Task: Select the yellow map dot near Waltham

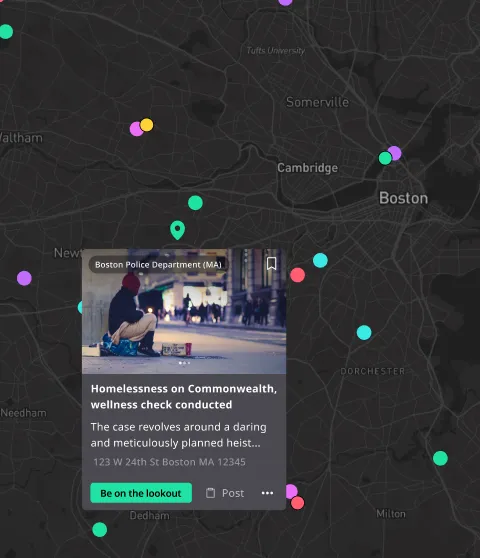Action: click(x=147, y=125)
